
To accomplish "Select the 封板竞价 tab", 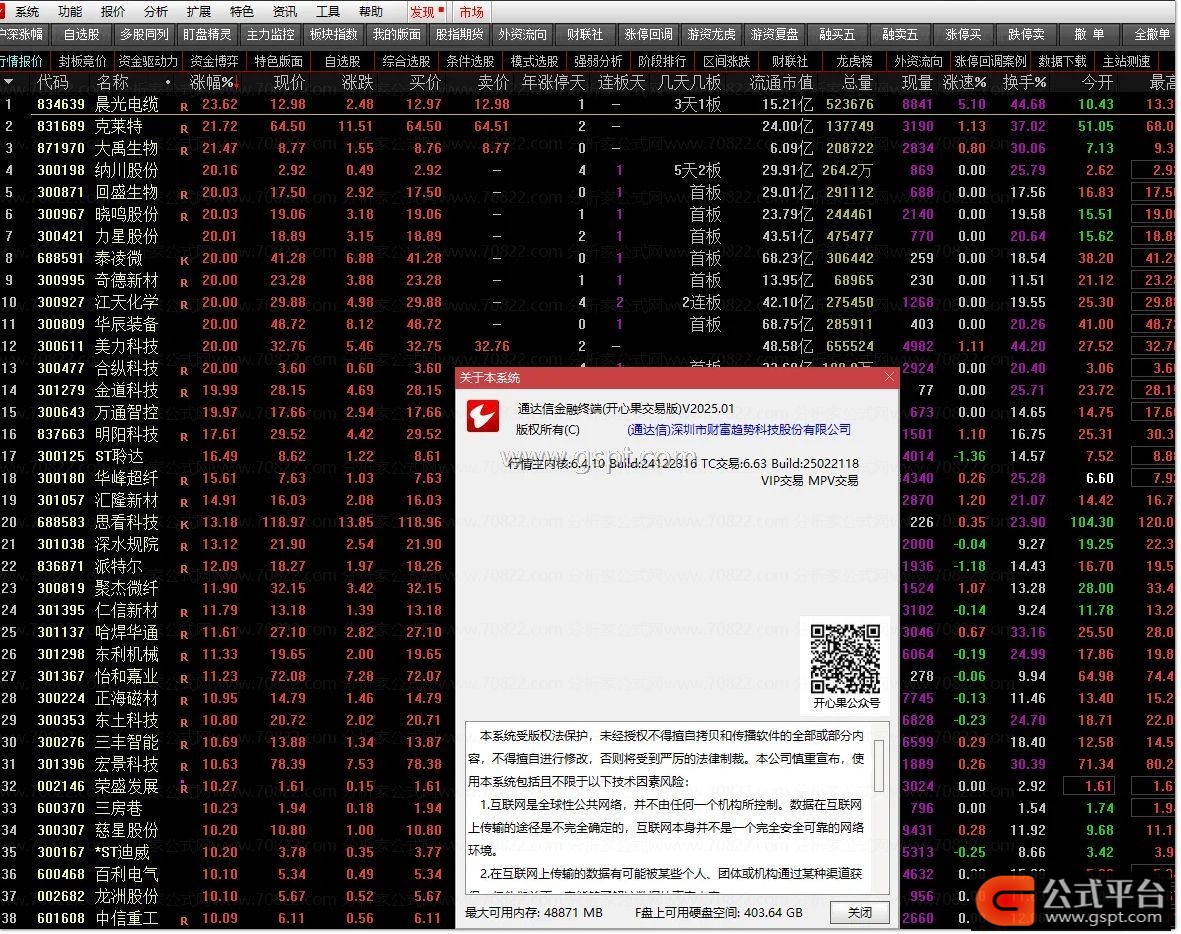I will (82, 61).
